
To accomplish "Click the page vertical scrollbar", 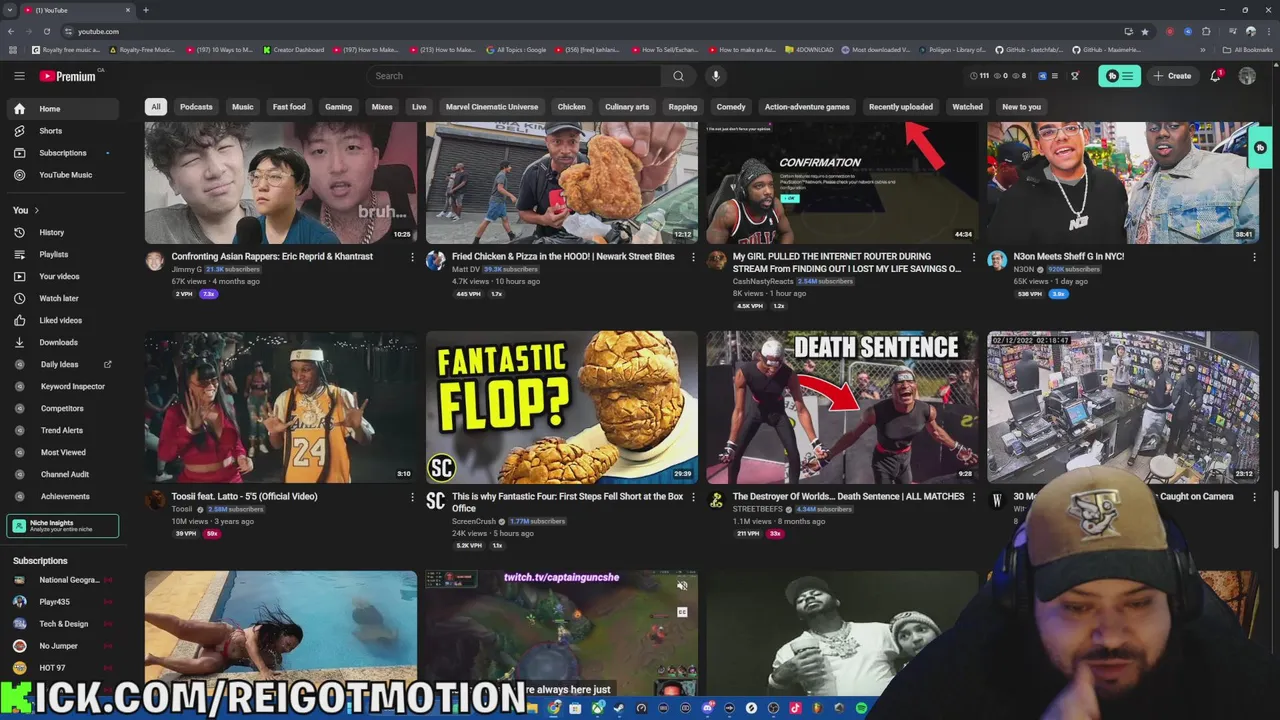I will tap(1276, 520).
